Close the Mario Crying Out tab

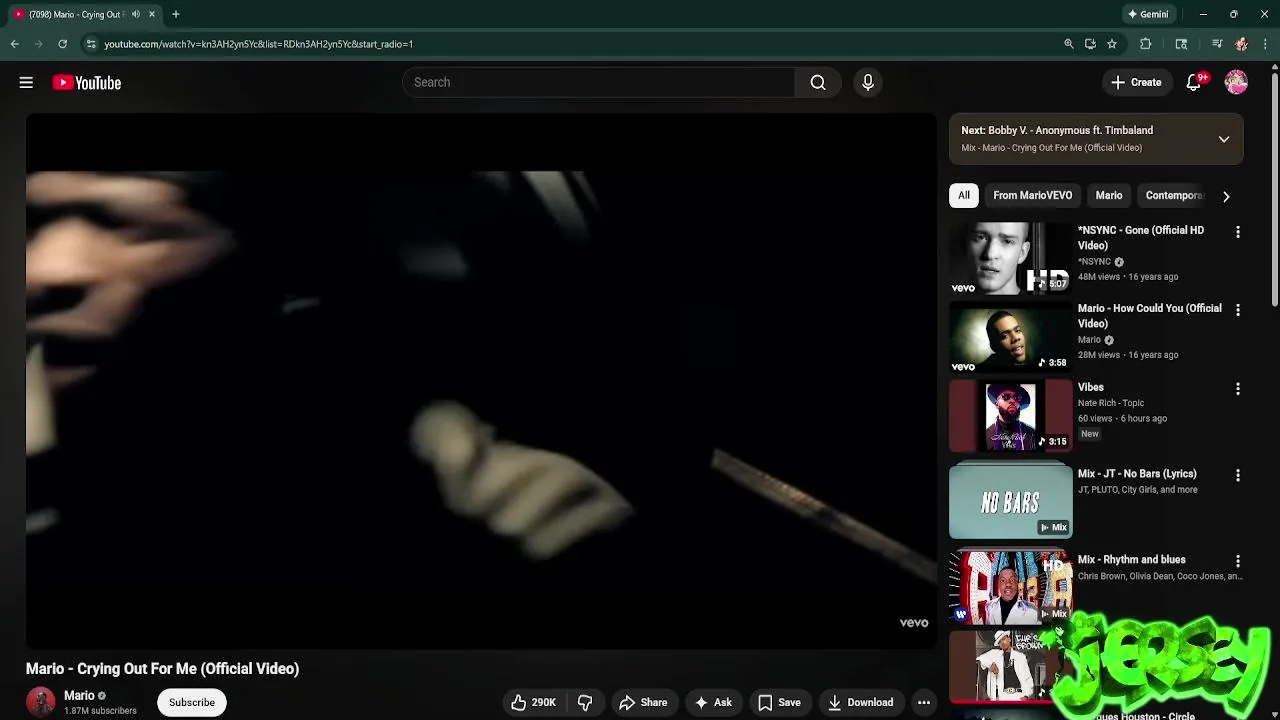[152, 14]
